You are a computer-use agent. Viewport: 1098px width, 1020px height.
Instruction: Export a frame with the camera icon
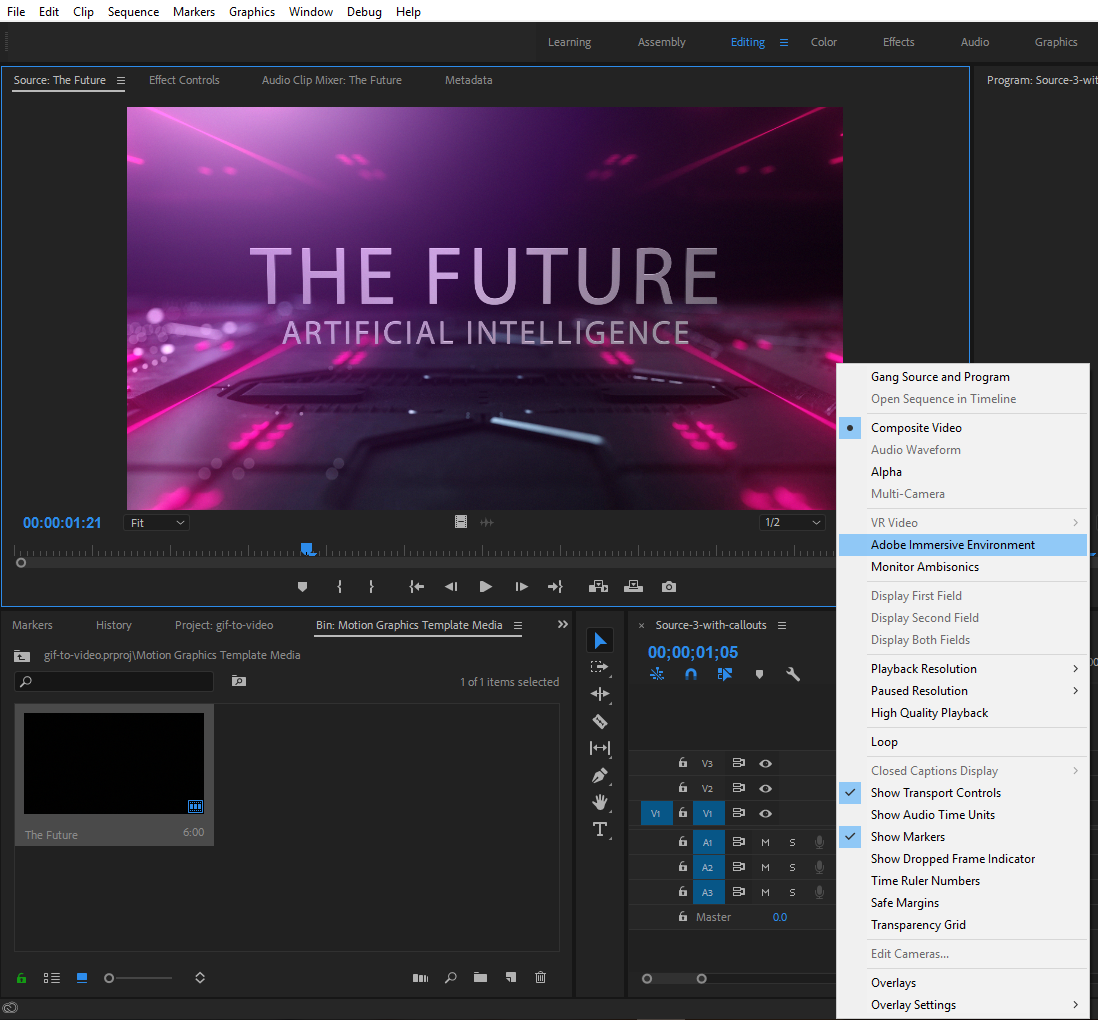point(668,587)
